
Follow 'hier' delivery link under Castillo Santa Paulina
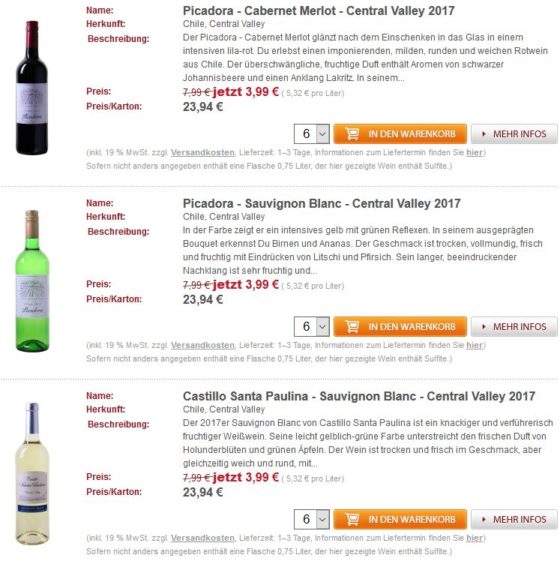click(x=474, y=538)
